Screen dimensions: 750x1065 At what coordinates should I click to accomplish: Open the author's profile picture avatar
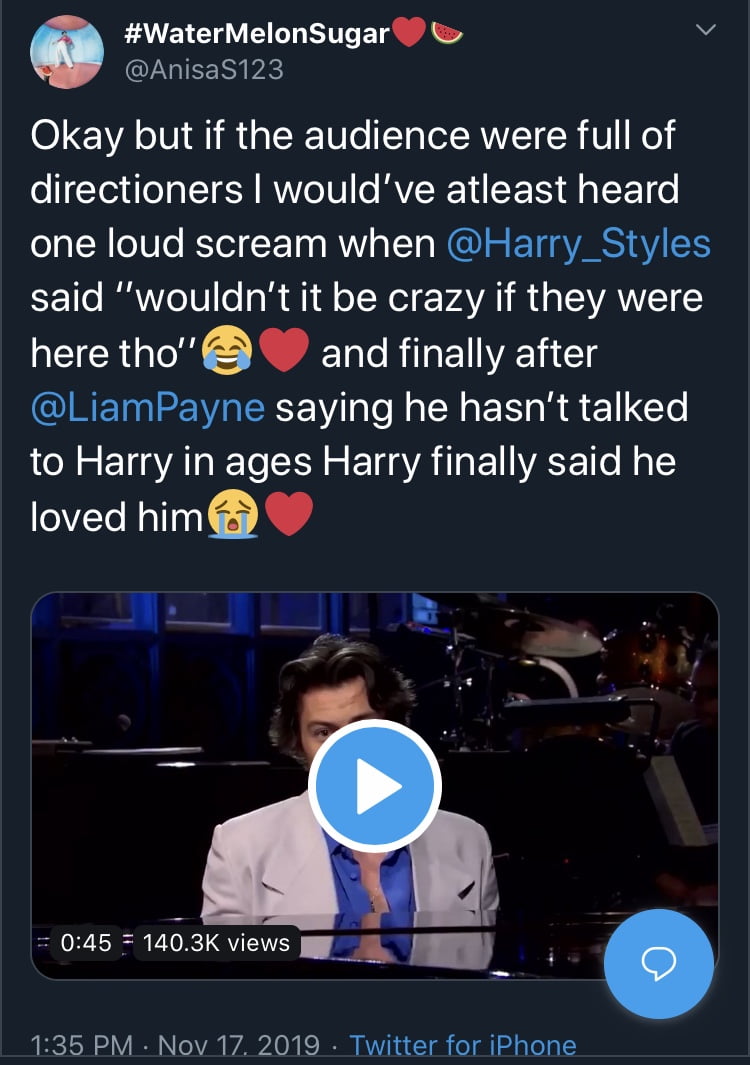(x=65, y=53)
